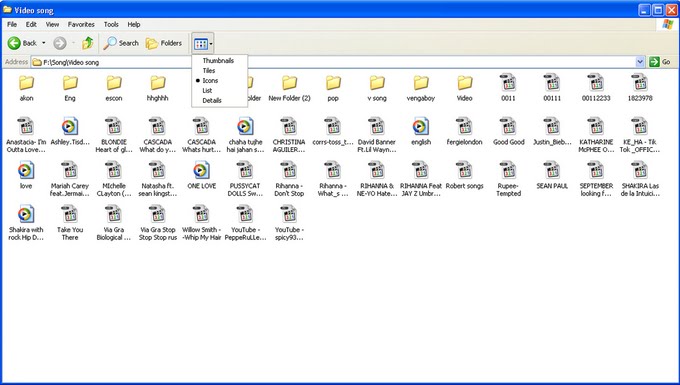Screen dimensions: 680x385
Task: Select the BLONDIE Heart of gl... file
Action: 114,135
